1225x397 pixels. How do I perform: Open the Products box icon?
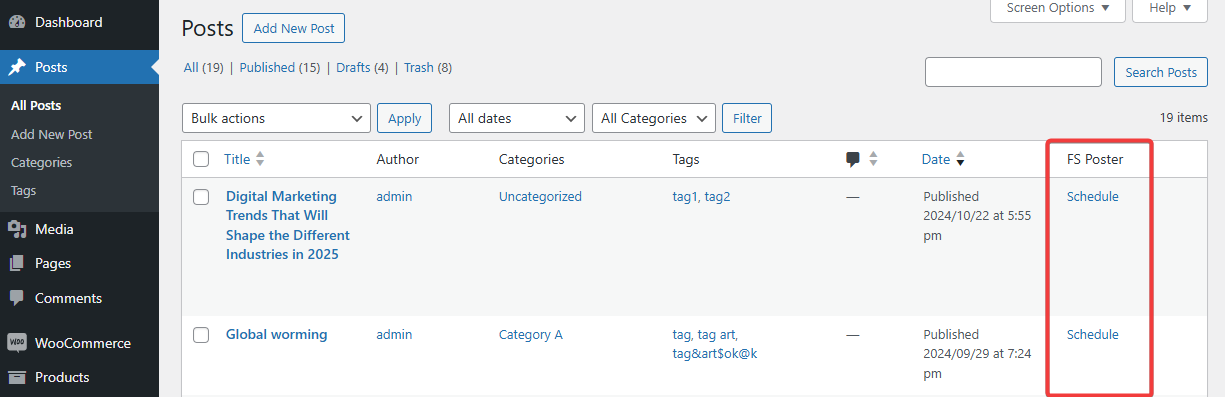pos(17,377)
